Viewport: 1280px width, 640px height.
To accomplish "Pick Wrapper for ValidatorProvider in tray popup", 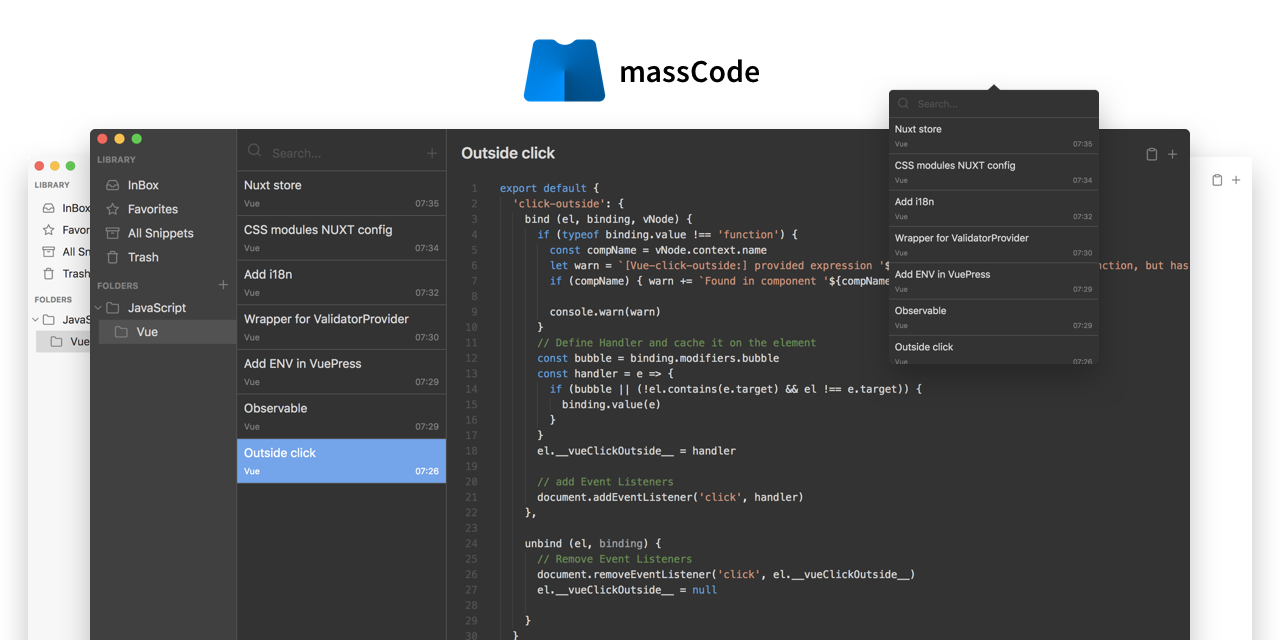I will coord(993,245).
